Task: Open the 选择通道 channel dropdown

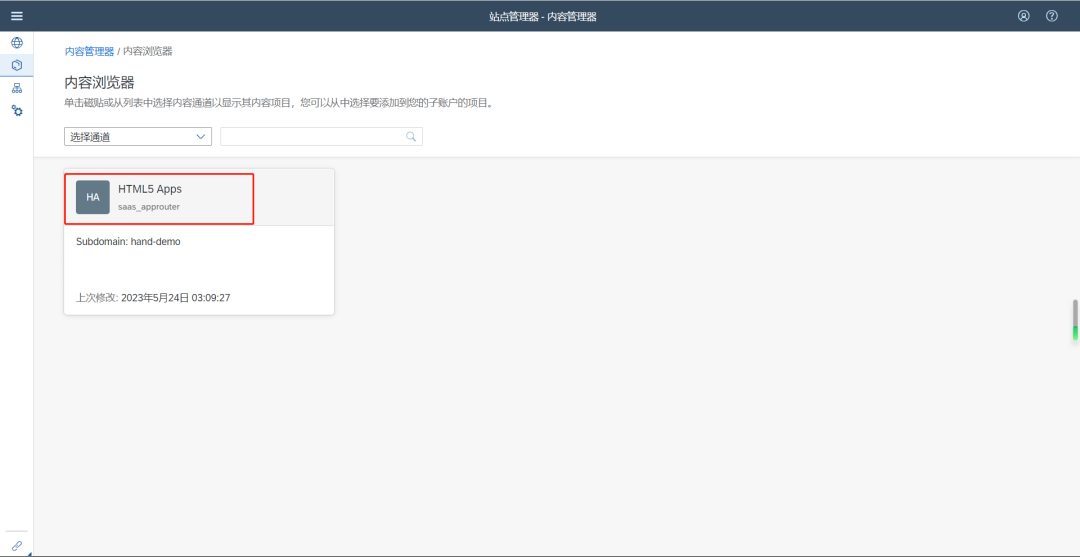Action: click(138, 136)
